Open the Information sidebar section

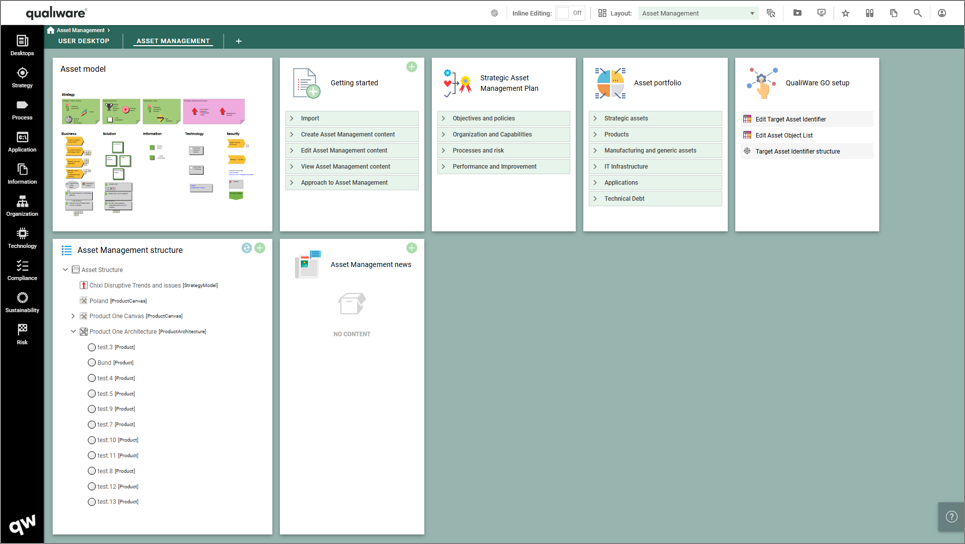(22, 174)
